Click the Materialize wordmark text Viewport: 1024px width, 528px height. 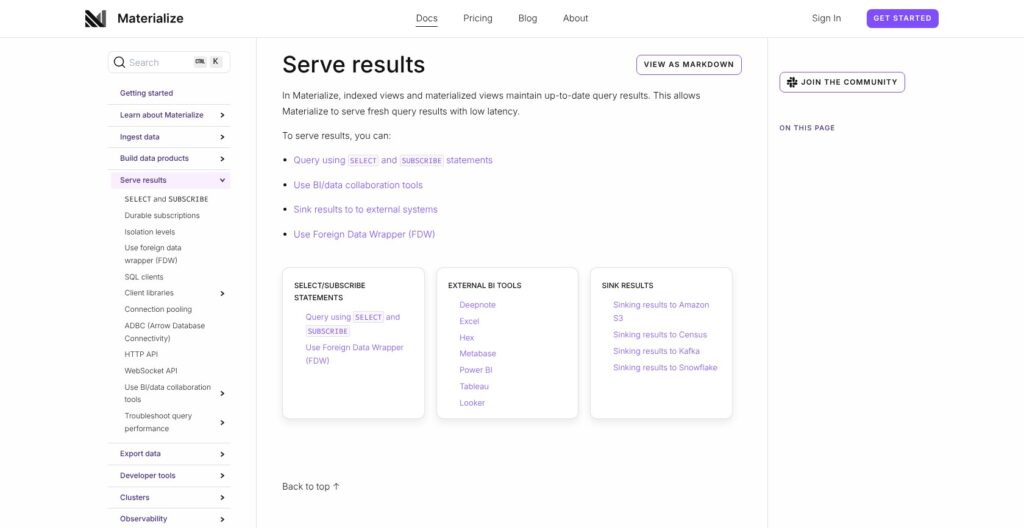pyautogui.click(x=150, y=18)
